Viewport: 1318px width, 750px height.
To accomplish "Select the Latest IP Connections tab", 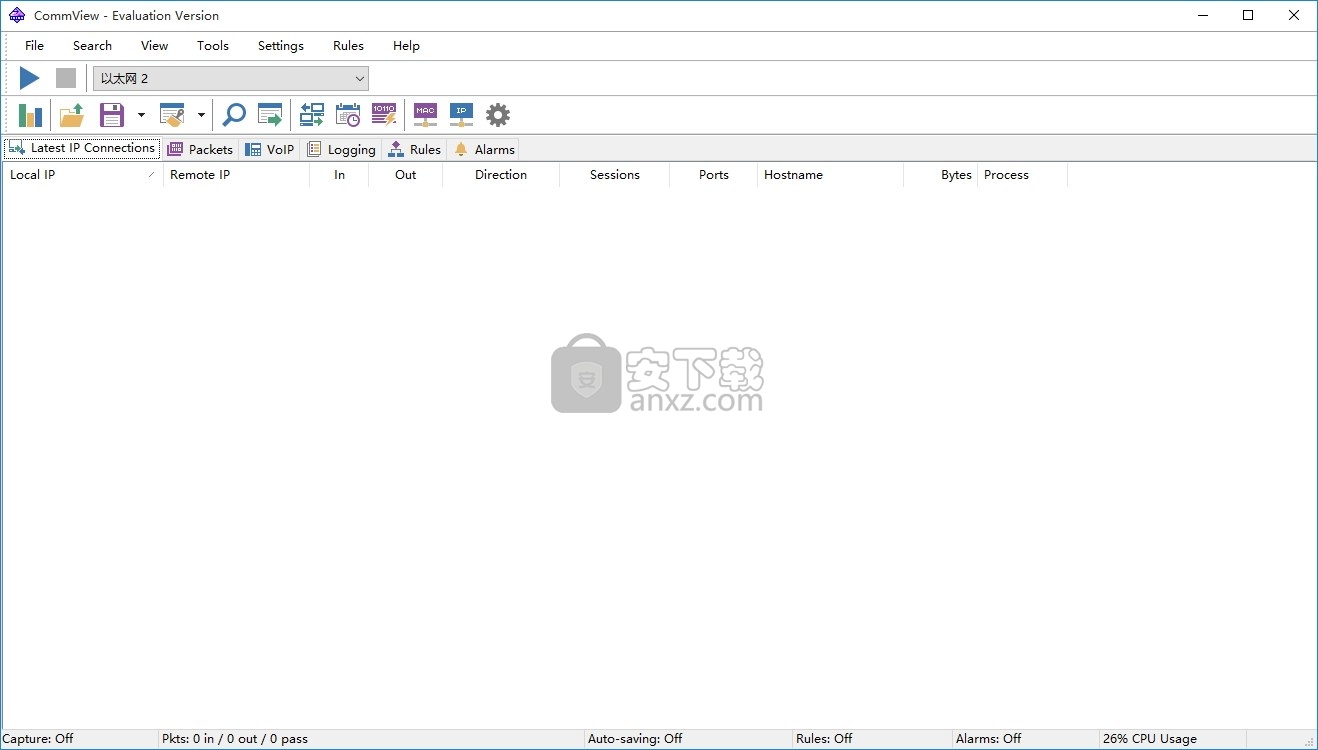I will (82, 148).
